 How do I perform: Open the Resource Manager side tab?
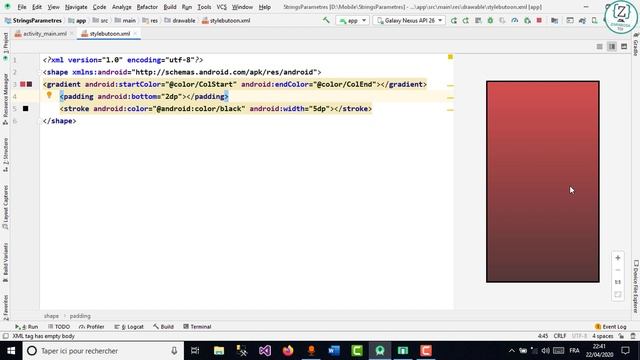[5, 99]
